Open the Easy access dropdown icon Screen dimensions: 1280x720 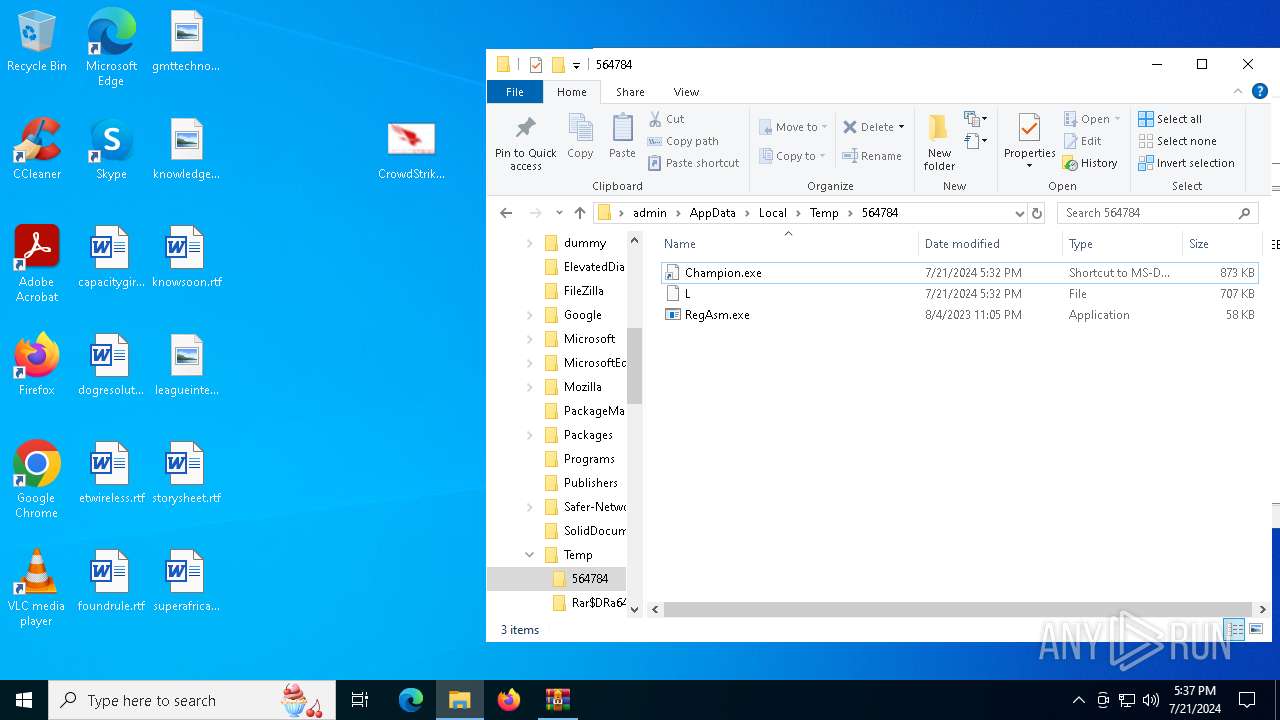(x=976, y=141)
